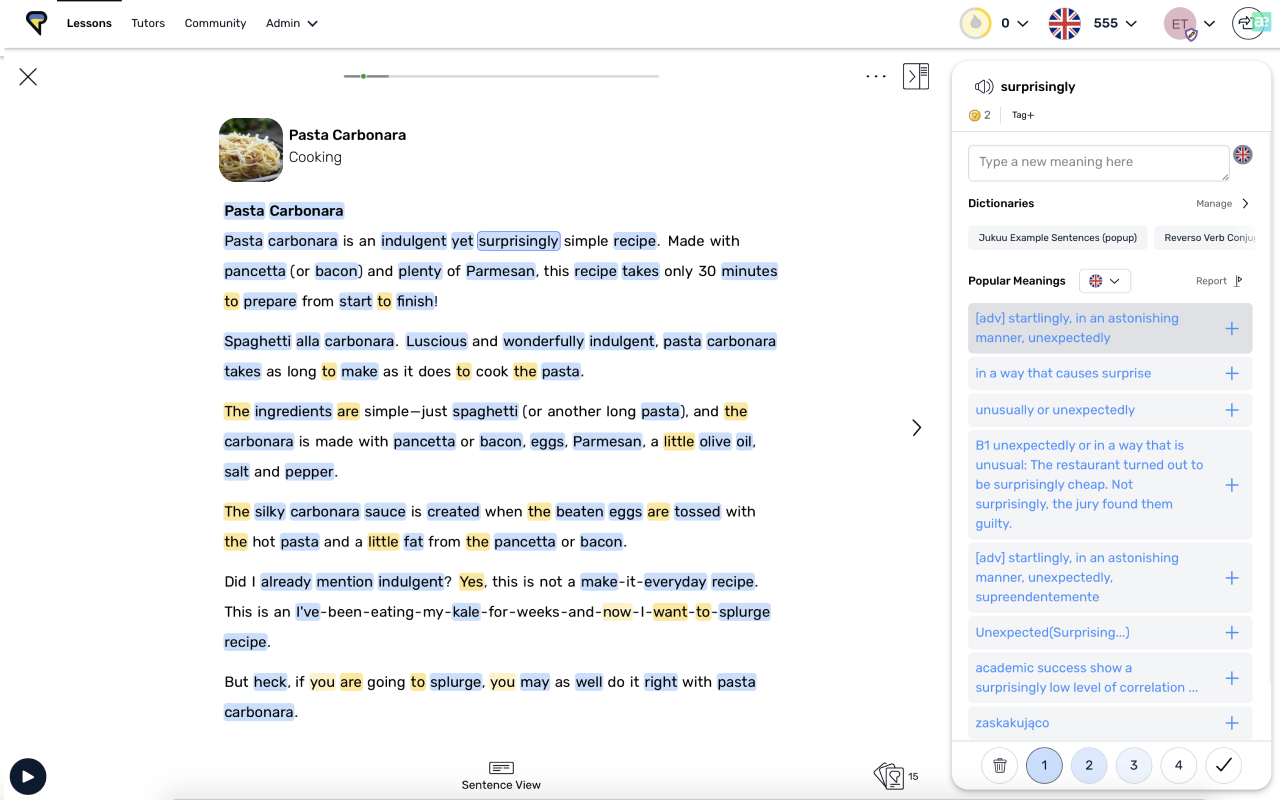
Task: Switch to the Tutors tab
Action: point(148,22)
